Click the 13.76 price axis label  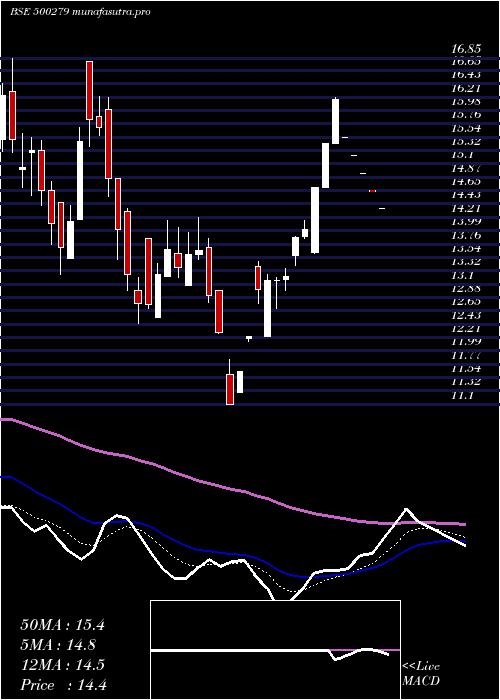(466, 235)
